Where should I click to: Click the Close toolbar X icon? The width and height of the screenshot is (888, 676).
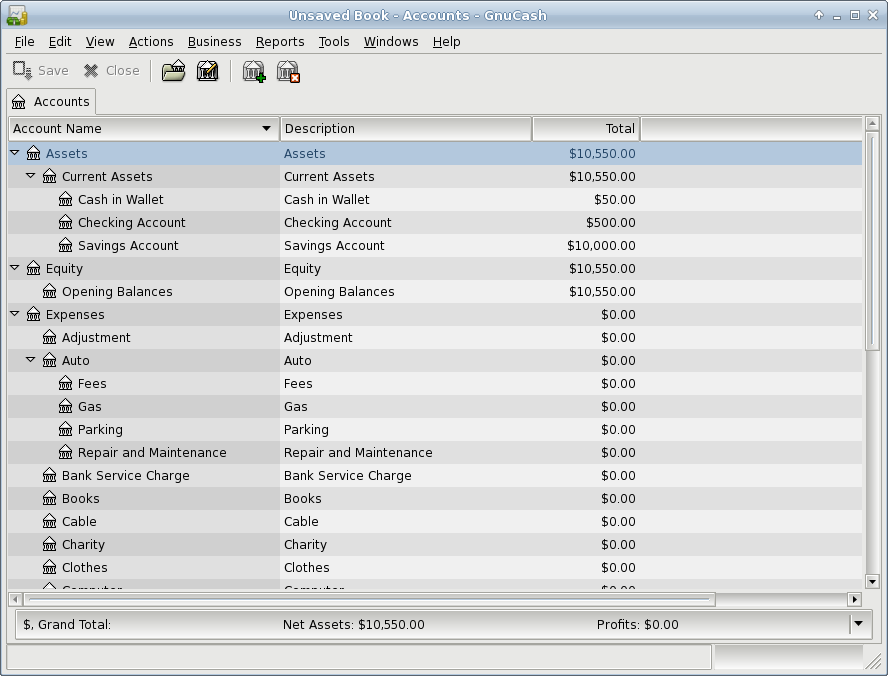point(91,71)
